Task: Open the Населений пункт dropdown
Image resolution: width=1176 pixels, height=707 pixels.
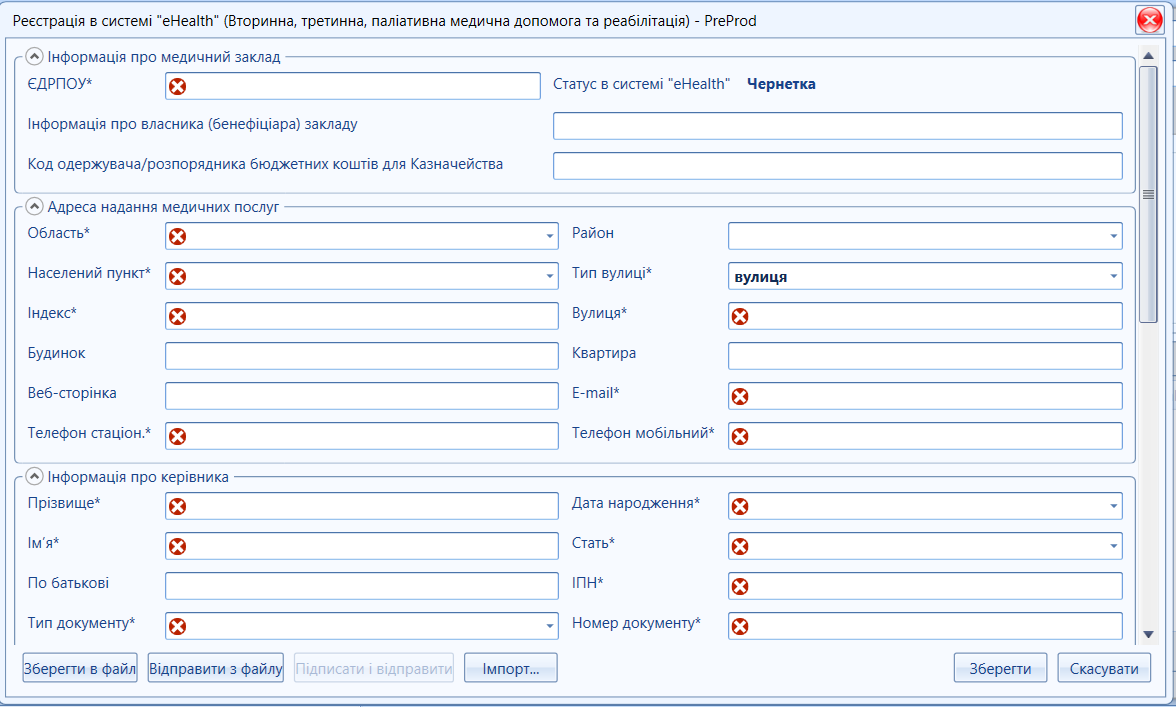Action: [x=550, y=276]
